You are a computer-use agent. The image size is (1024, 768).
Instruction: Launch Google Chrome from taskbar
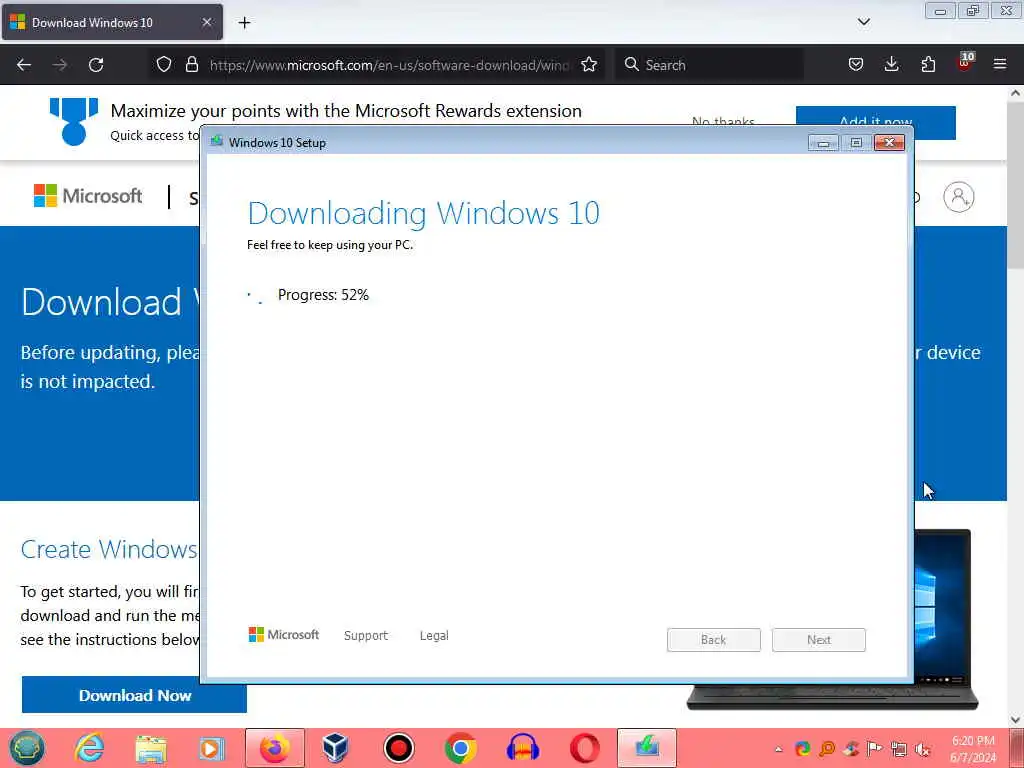pyautogui.click(x=460, y=748)
